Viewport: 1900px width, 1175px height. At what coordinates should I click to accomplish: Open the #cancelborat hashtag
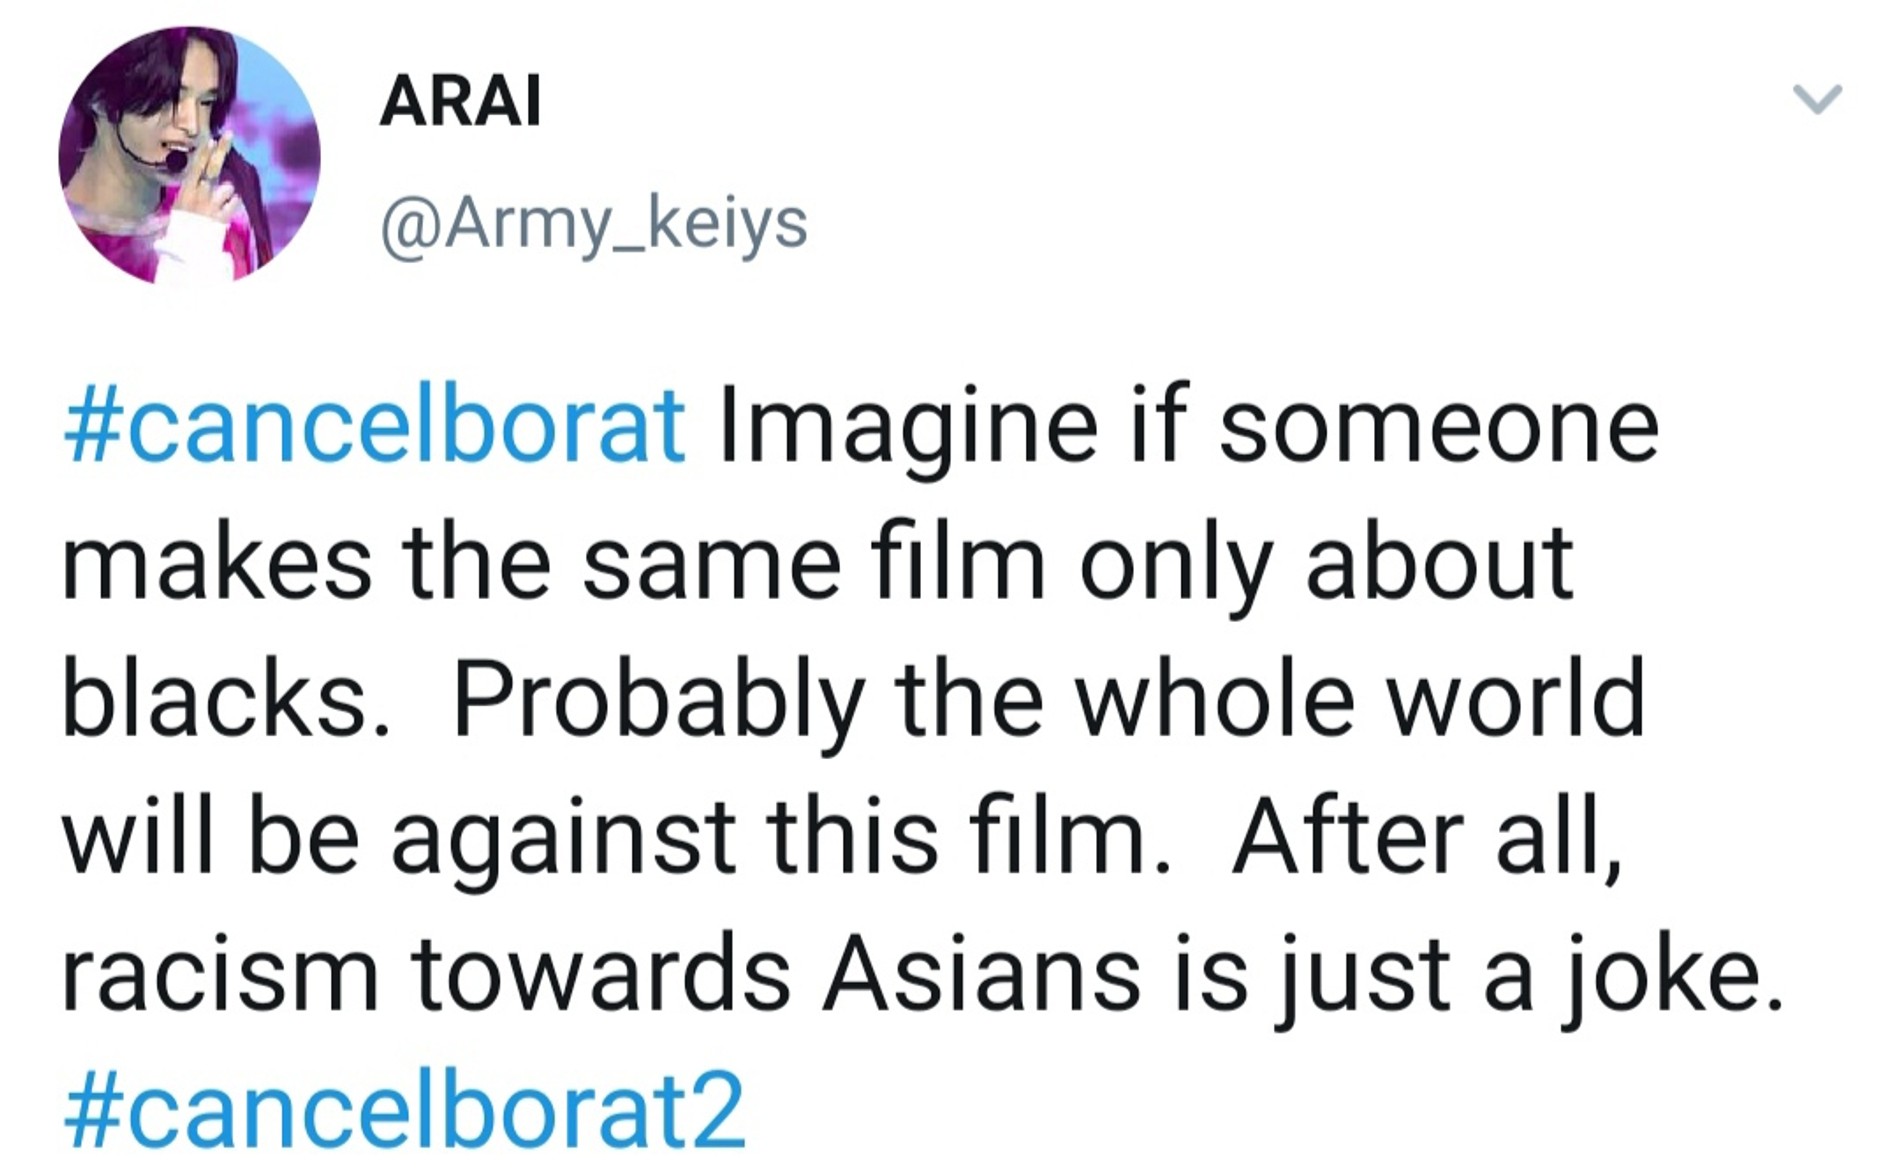[x=375, y=428]
